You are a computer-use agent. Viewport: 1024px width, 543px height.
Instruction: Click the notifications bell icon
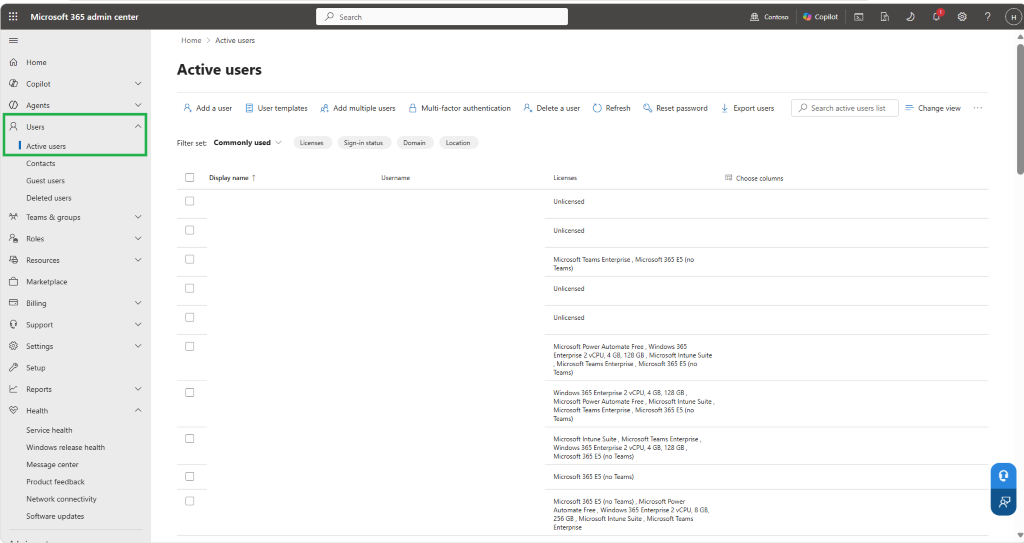[936, 16]
